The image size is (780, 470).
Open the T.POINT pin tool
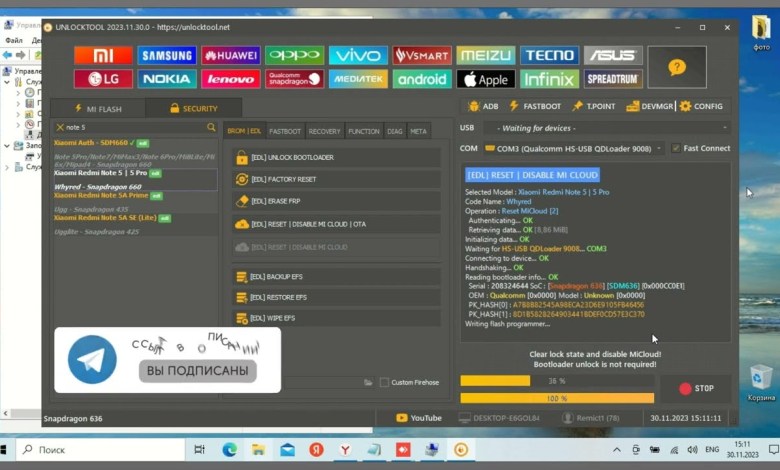[x=593, y=106]
